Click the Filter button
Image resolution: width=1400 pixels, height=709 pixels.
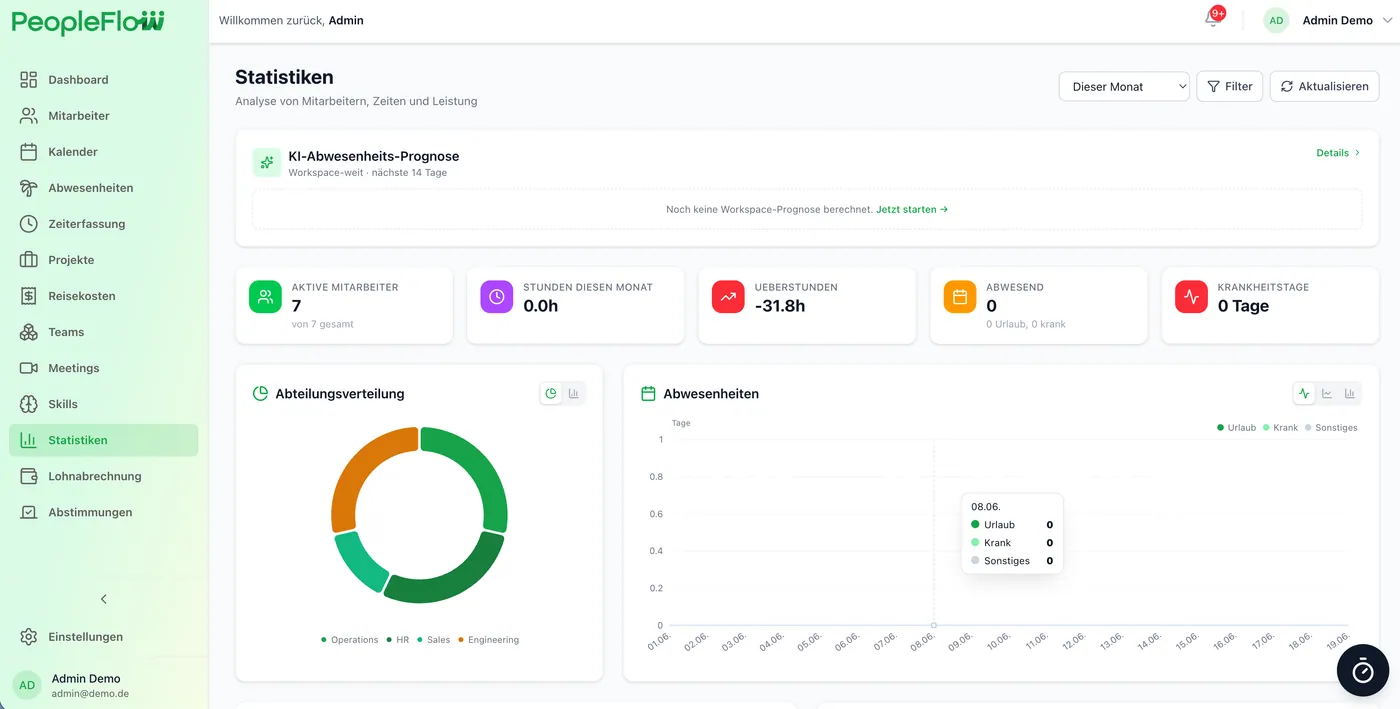[1230, 87]
